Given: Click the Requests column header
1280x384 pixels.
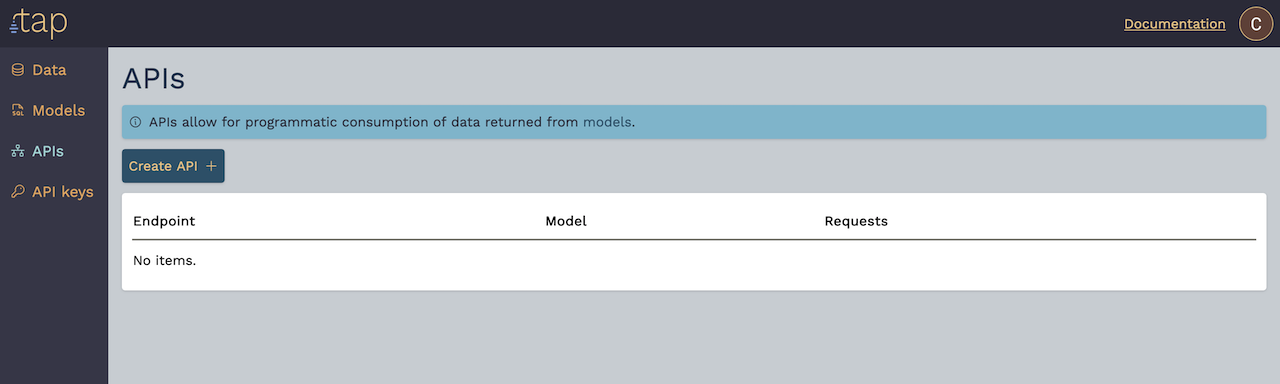Looking at the screenshot, I should (x=856, y=221).
